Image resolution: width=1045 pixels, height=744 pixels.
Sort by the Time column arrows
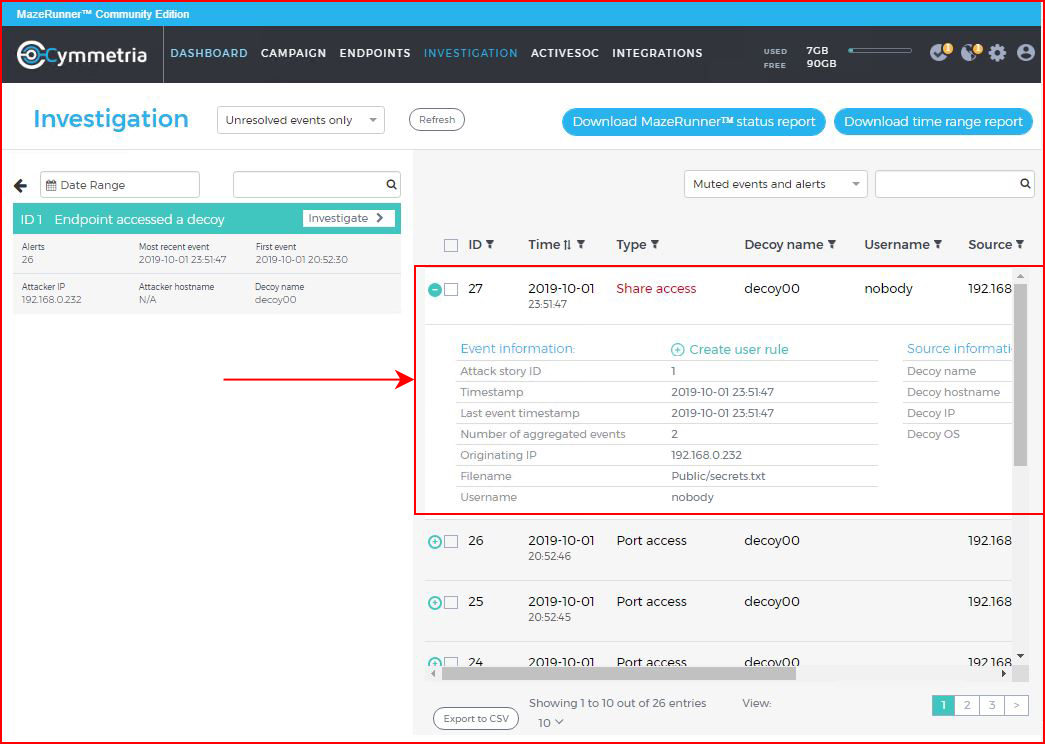[x=567, y=245]
